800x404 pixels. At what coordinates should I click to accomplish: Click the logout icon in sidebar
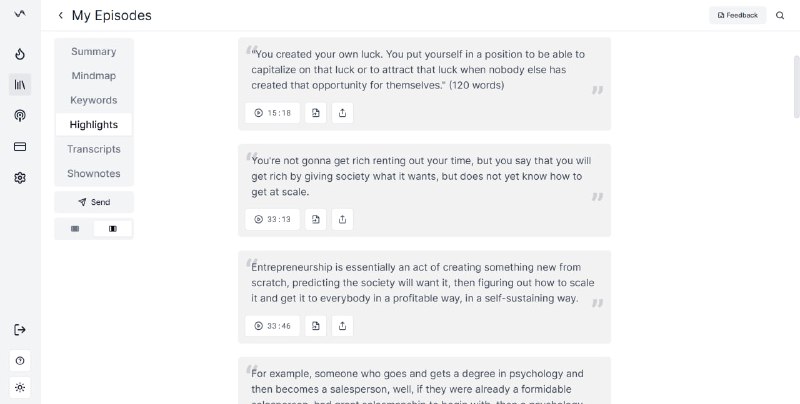click(x=20, y=330)
